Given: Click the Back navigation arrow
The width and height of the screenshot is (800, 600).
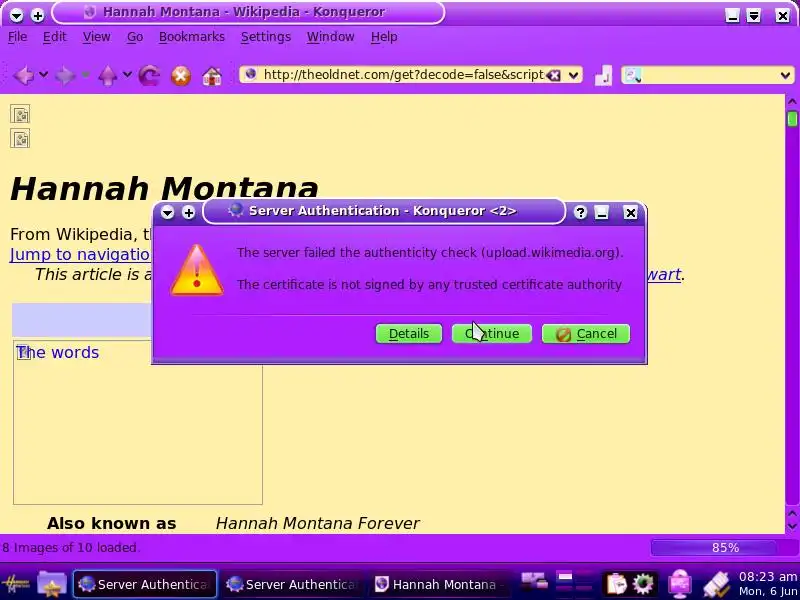Looking at the screenshot, I should coord(23,76).
